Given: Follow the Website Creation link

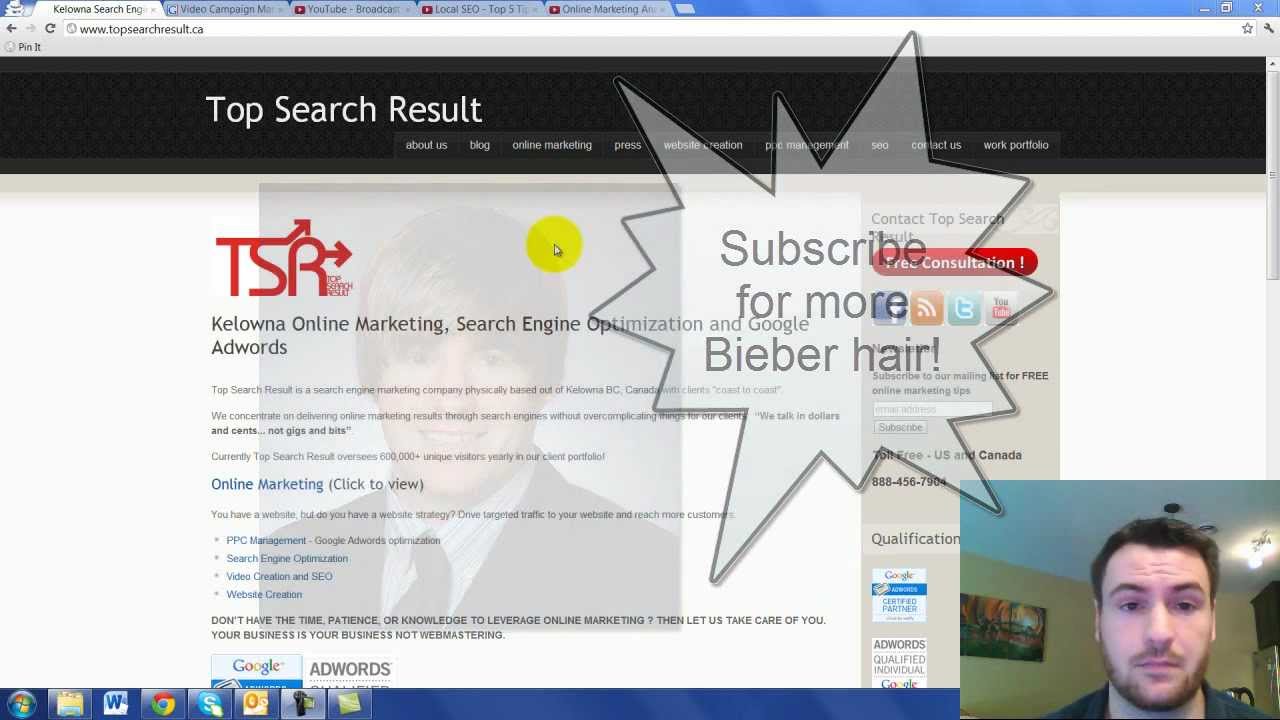Looking at the screenshot, I should pyautogui.click(x=264, y=595).
